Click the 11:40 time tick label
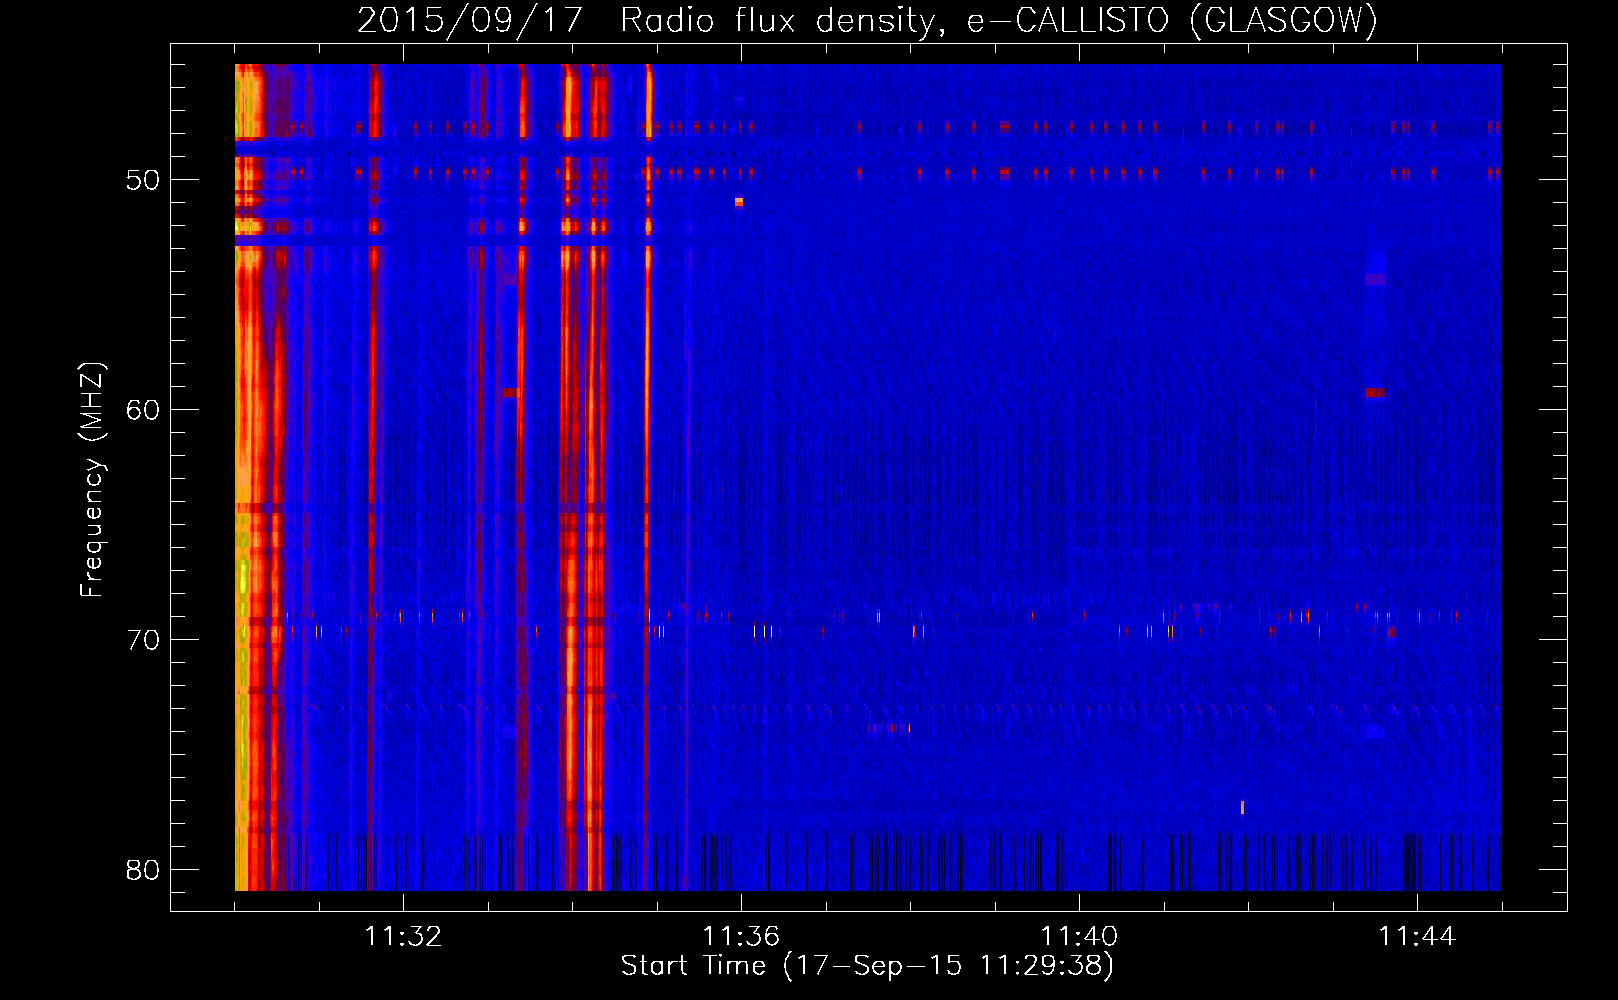 click(x=1079, y=936)
